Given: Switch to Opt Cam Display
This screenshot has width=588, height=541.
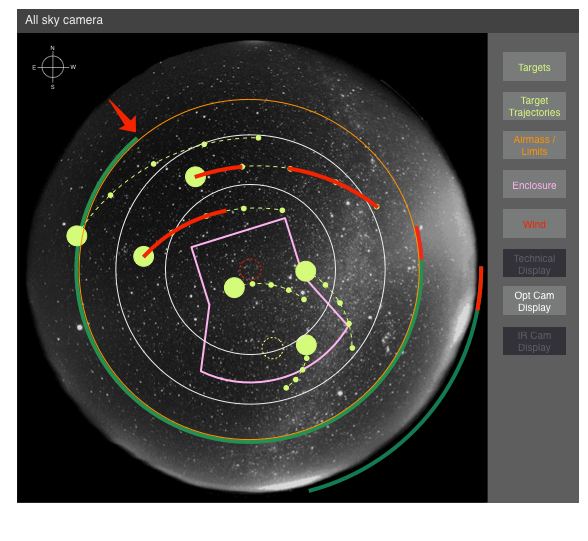Looking at the screenshot, I should pos(534,301).
